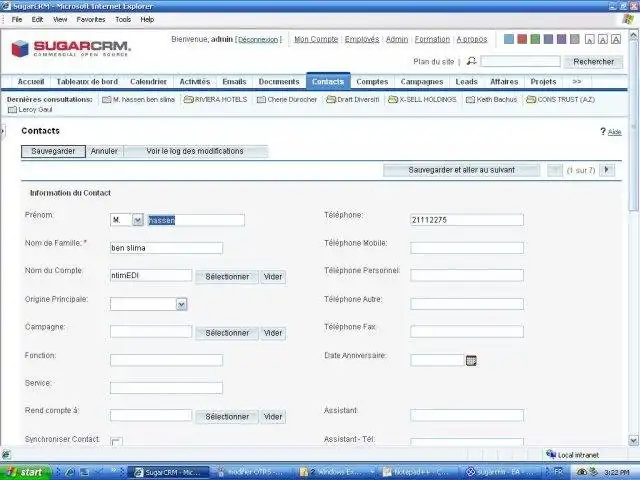The image size is (640, 480).
Task: Select the green theme color swatch
Action: pyautogui.click(x=535, y=39)
